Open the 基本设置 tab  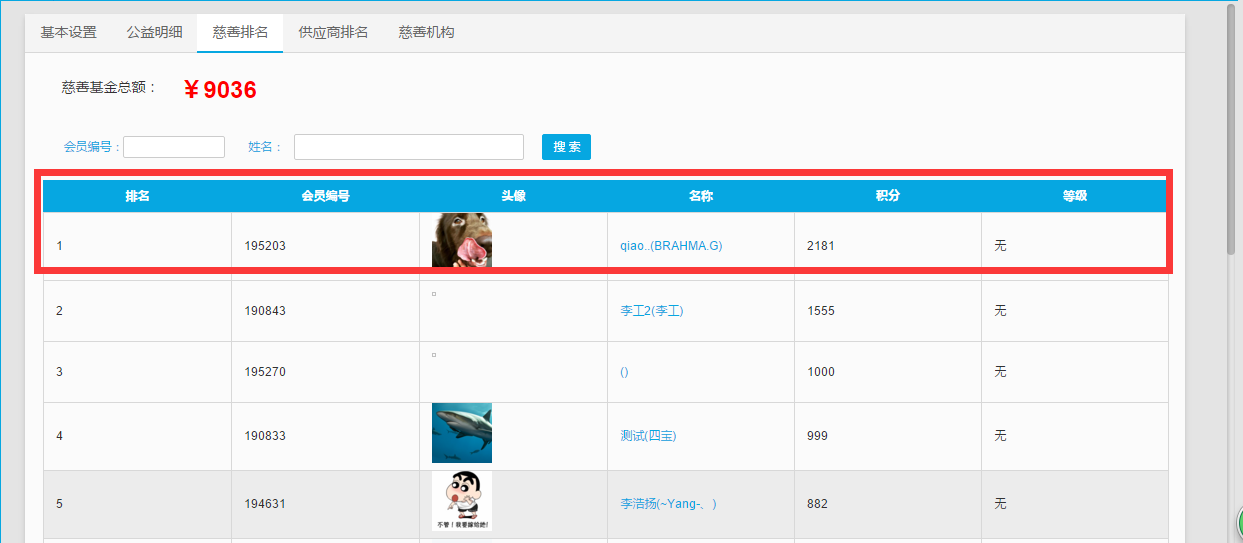click(68, 32)
